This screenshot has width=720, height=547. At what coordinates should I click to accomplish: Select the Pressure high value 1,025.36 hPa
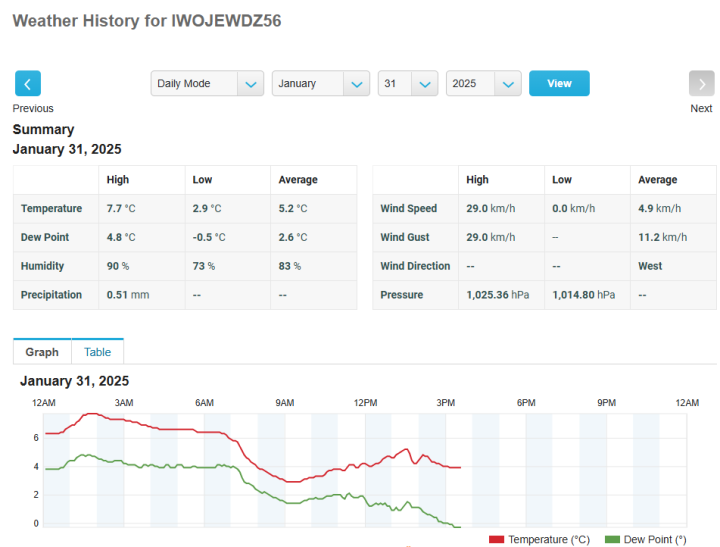coord(498,295)
